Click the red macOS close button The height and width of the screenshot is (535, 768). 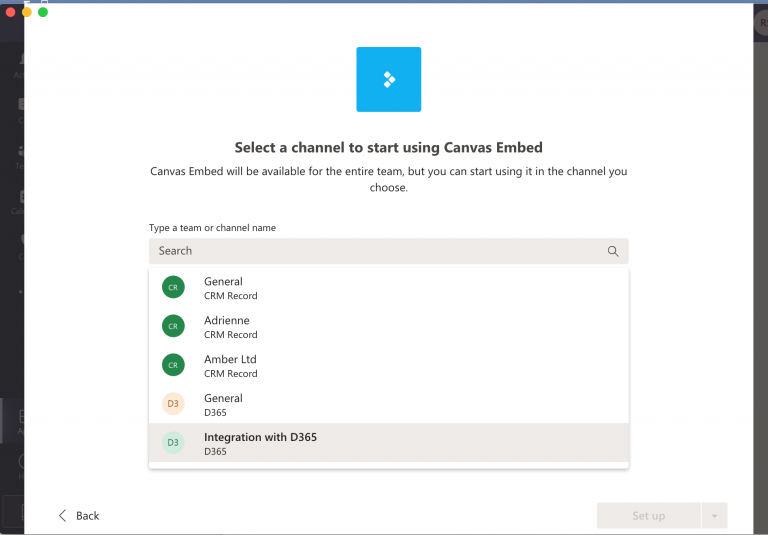[11, 12]
